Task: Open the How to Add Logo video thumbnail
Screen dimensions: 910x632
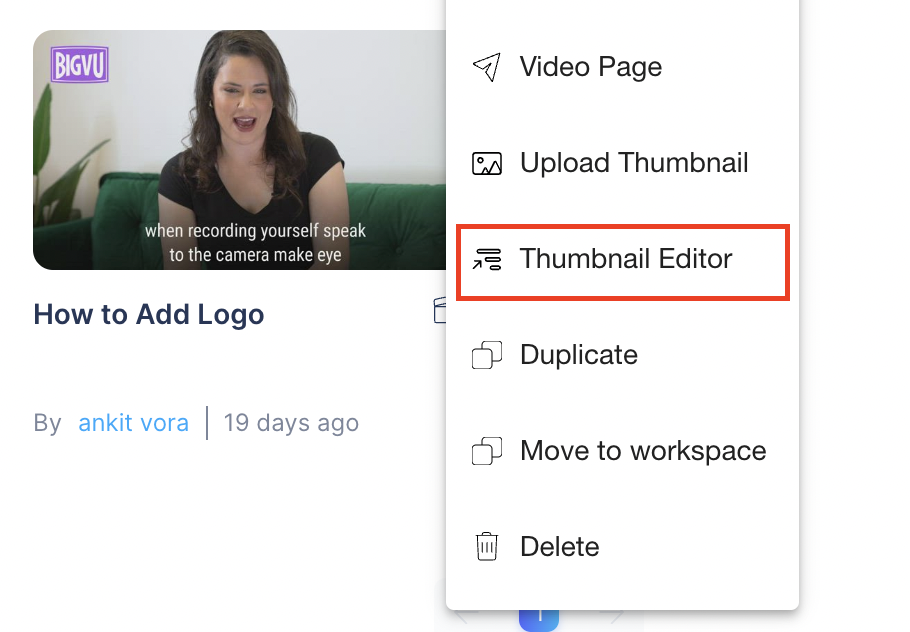Action: 239,150
